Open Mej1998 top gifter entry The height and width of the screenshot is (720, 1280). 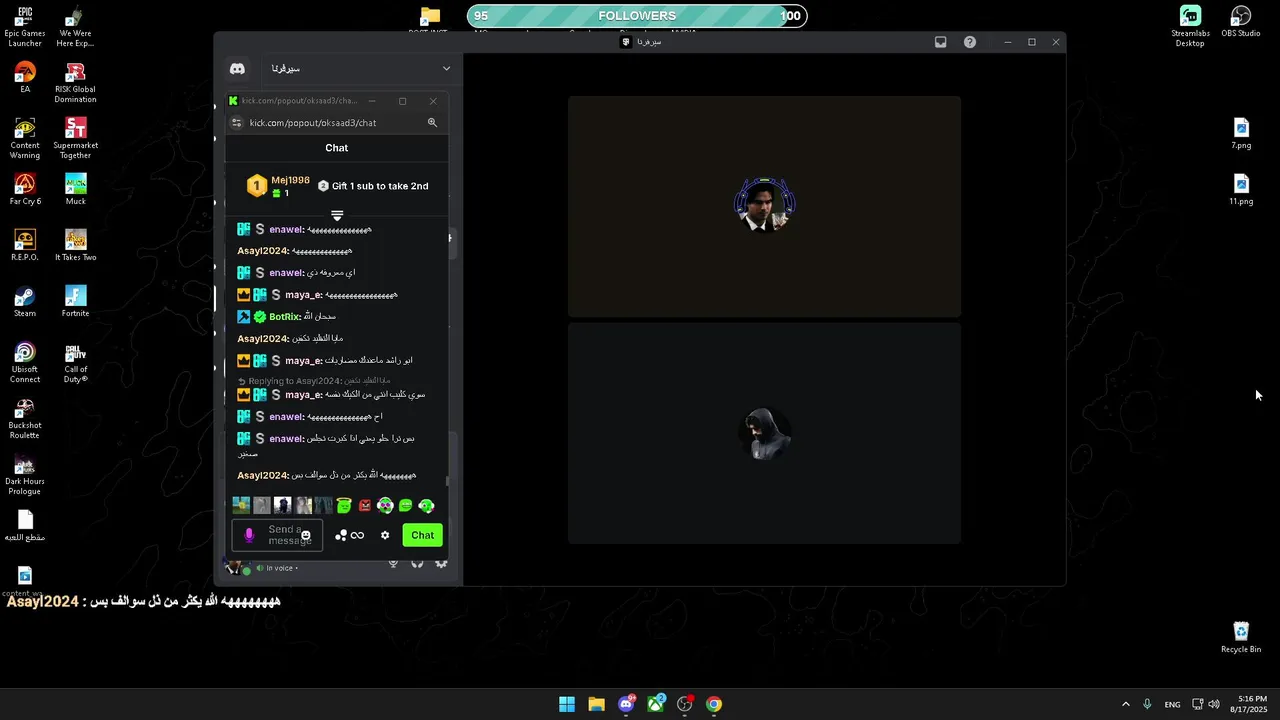[x=279, y=186]
